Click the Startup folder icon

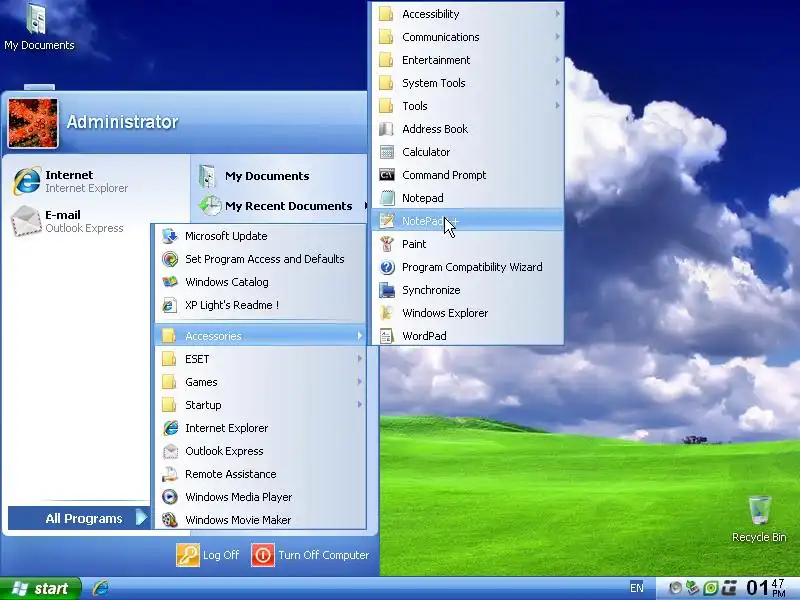coord(169,405)
